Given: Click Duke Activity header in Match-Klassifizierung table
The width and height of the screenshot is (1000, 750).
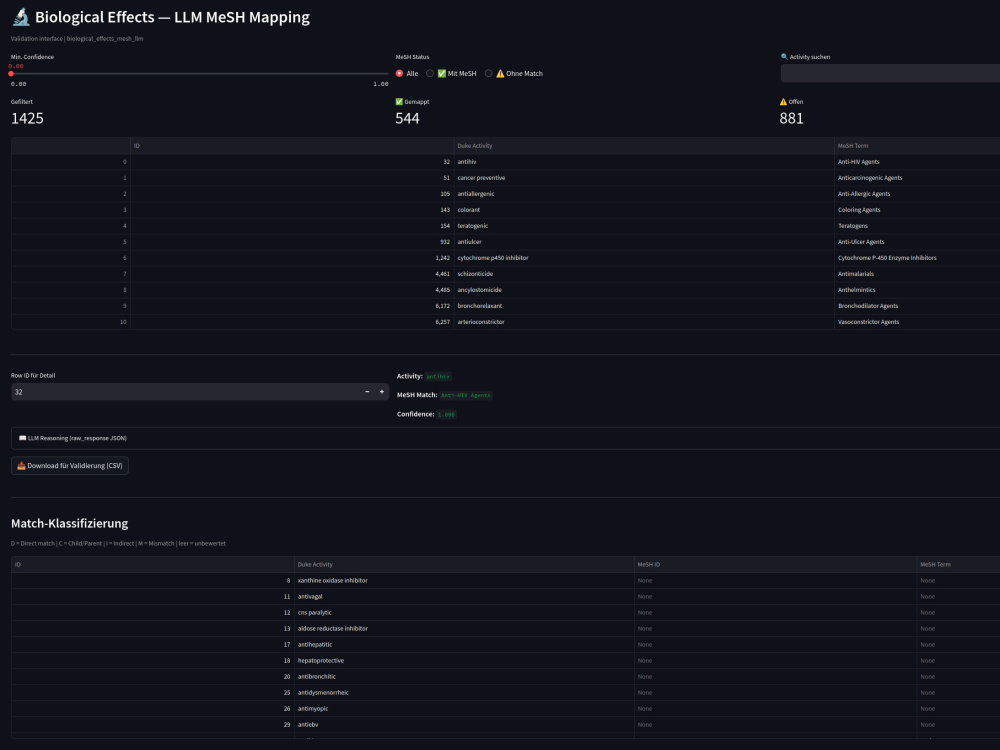Looking at the screenshot, I should pos(464,564).
